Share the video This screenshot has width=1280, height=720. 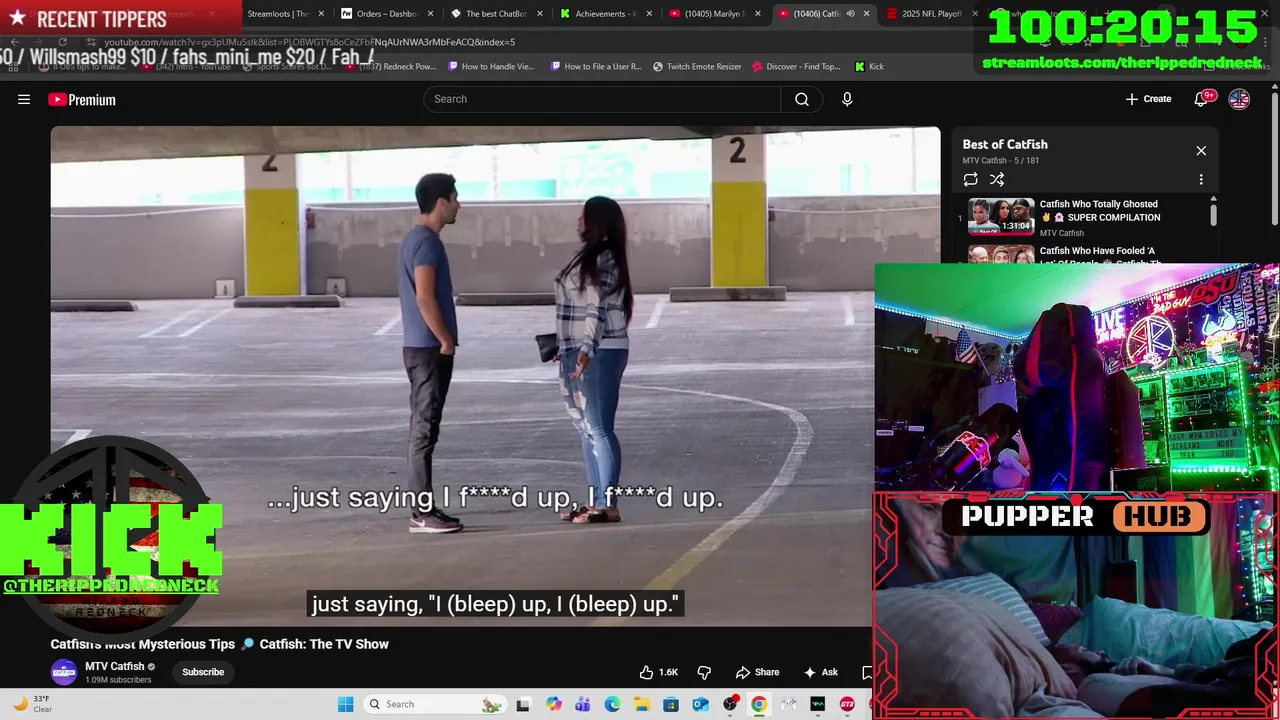point(757,672)
